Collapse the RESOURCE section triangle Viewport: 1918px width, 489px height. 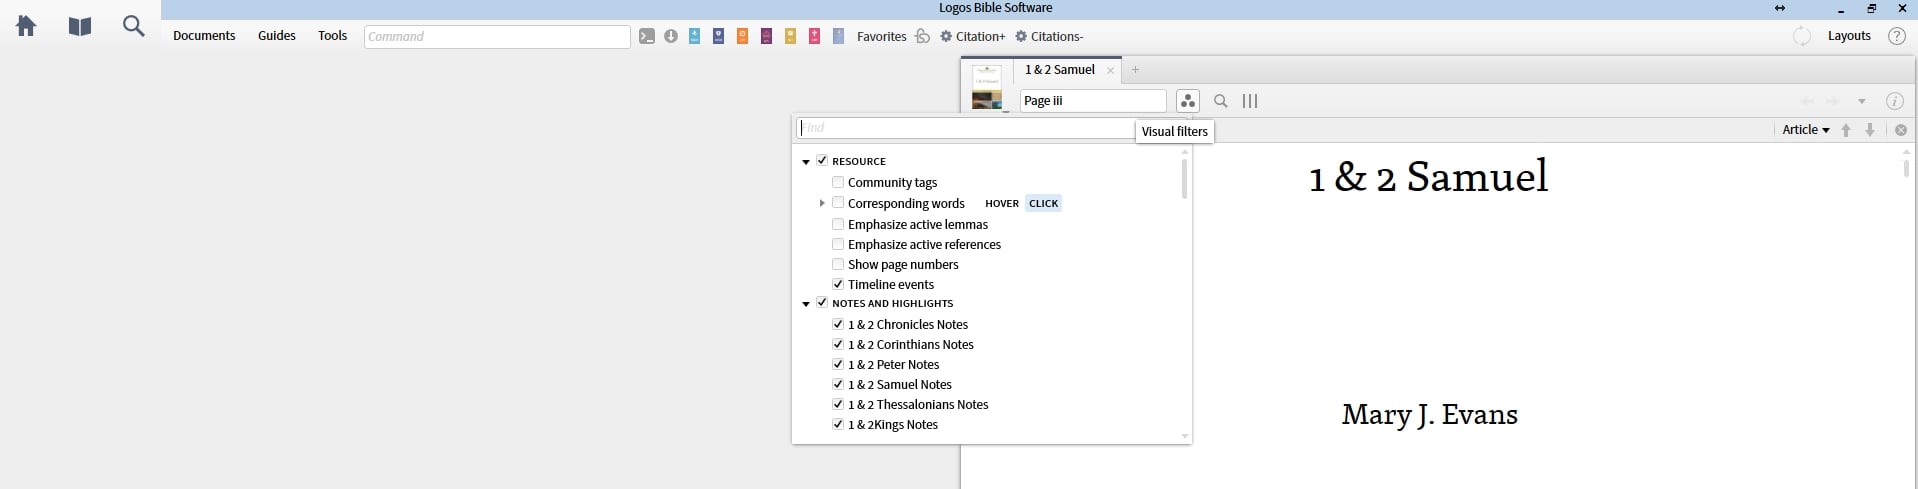[x=806, y=161]
